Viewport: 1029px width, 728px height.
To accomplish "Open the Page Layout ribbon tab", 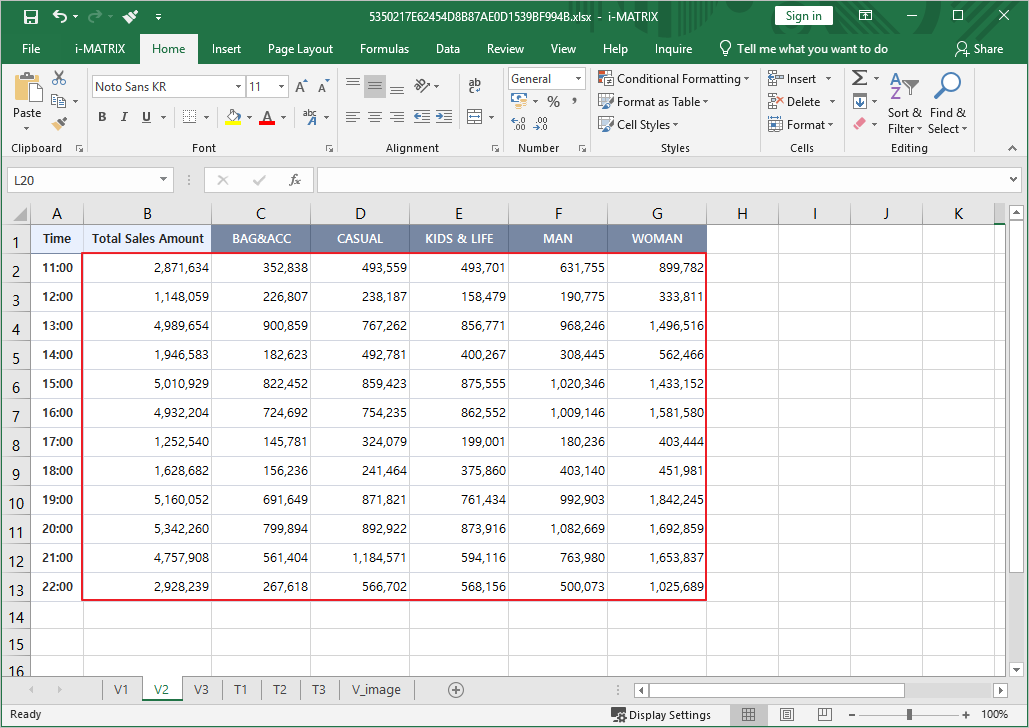I will pyautogui.click(x=300, y=49).
